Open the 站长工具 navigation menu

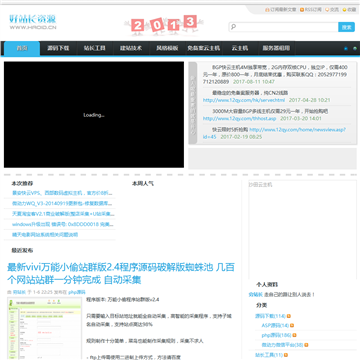click(95, 48)
